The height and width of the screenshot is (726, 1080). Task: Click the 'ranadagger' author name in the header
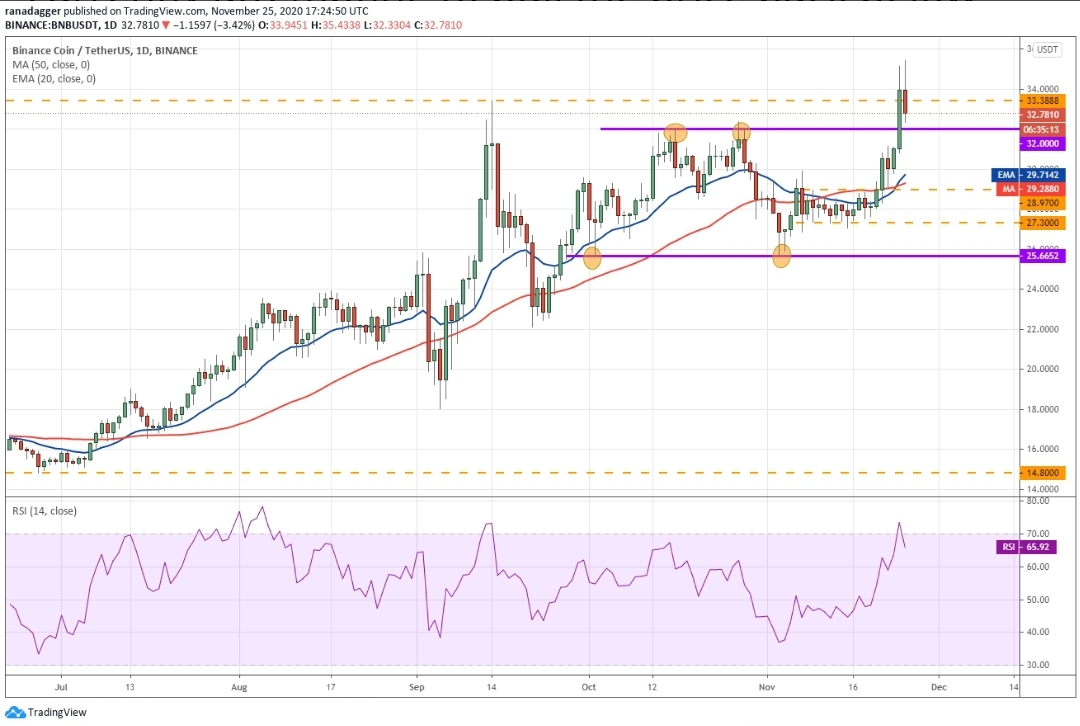click(x=32, y=11)
